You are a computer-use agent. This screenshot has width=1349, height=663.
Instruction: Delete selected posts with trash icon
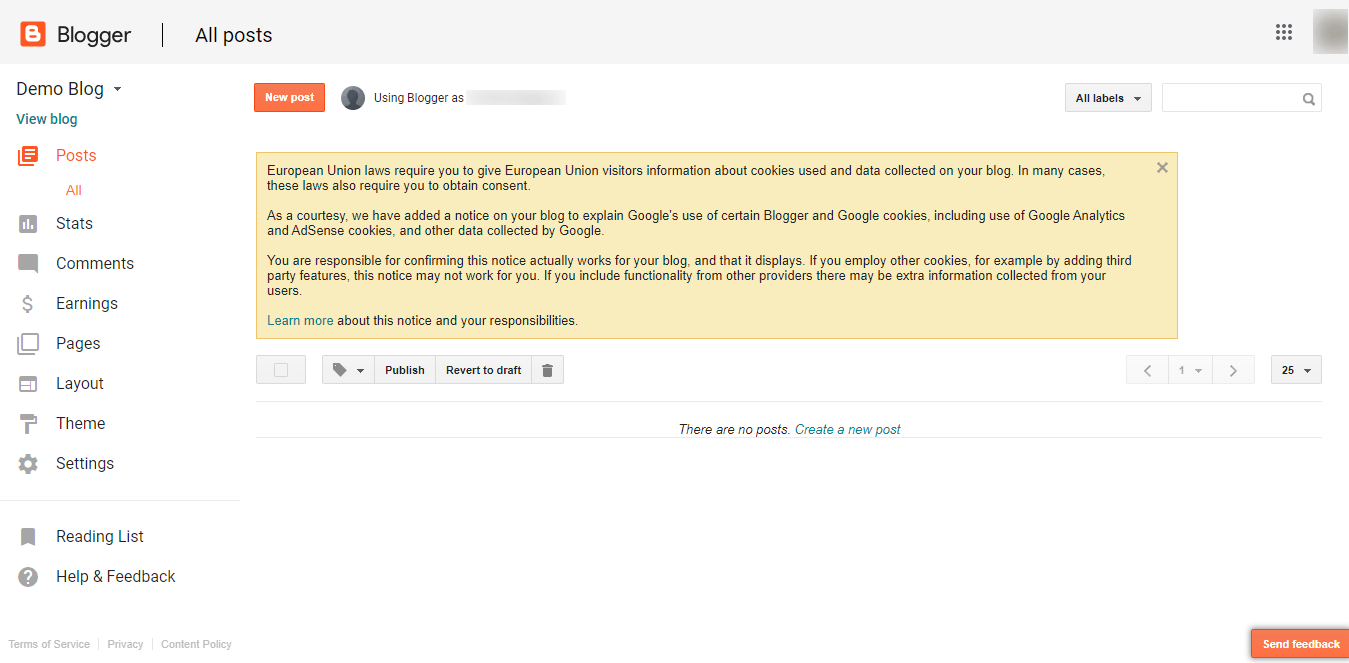click(x=547, y=370)
